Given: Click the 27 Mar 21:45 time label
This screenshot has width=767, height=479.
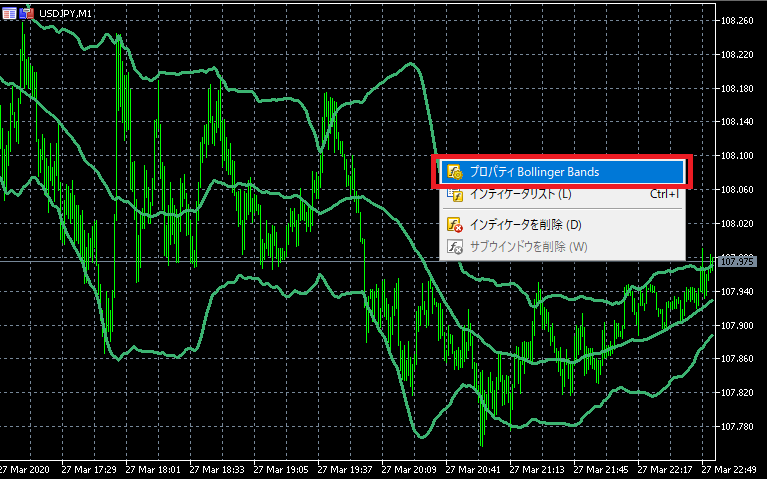Looking at the screenshot, I should [601, 470].
